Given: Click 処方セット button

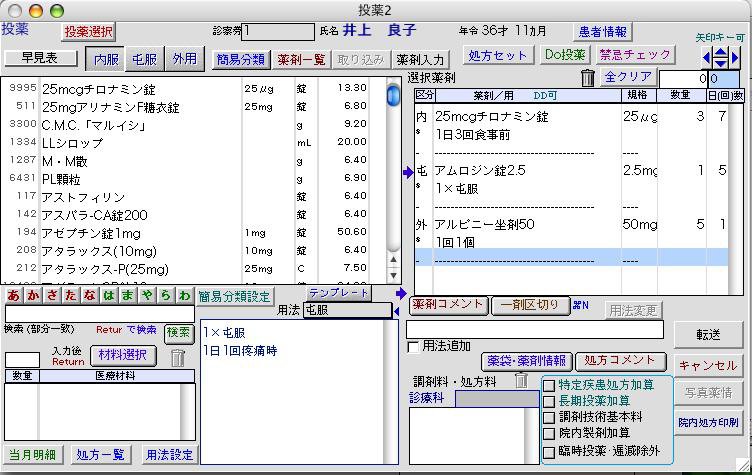Looking at the screenshot, I should pos(498,55).
